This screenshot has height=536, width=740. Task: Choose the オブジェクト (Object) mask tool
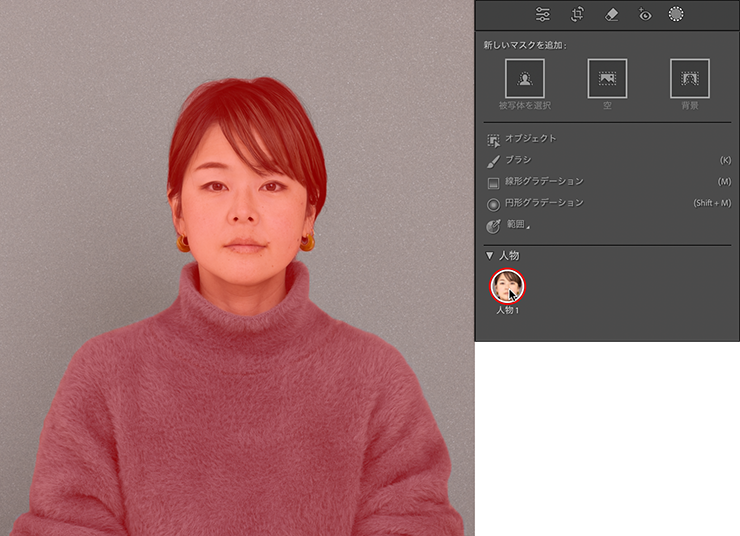click(530, 138)
